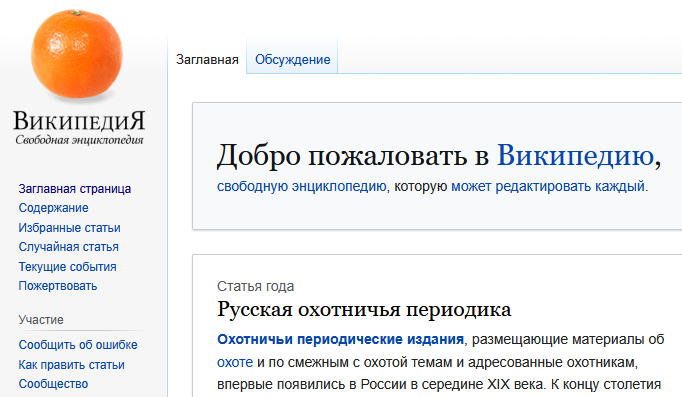Image resolution: width=682 pixels, height=397 pixels.
Task: Click the orange mandarin Wikipedia logo
Action: pos(77,54)
